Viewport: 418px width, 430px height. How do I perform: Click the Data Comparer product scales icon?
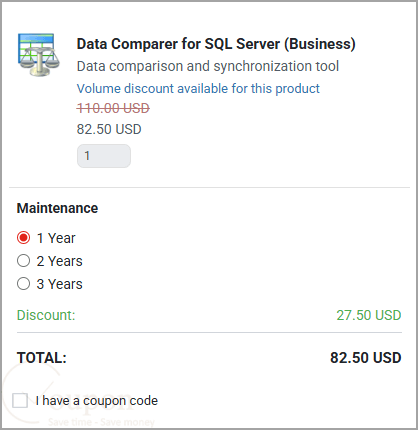pos(39,55)
